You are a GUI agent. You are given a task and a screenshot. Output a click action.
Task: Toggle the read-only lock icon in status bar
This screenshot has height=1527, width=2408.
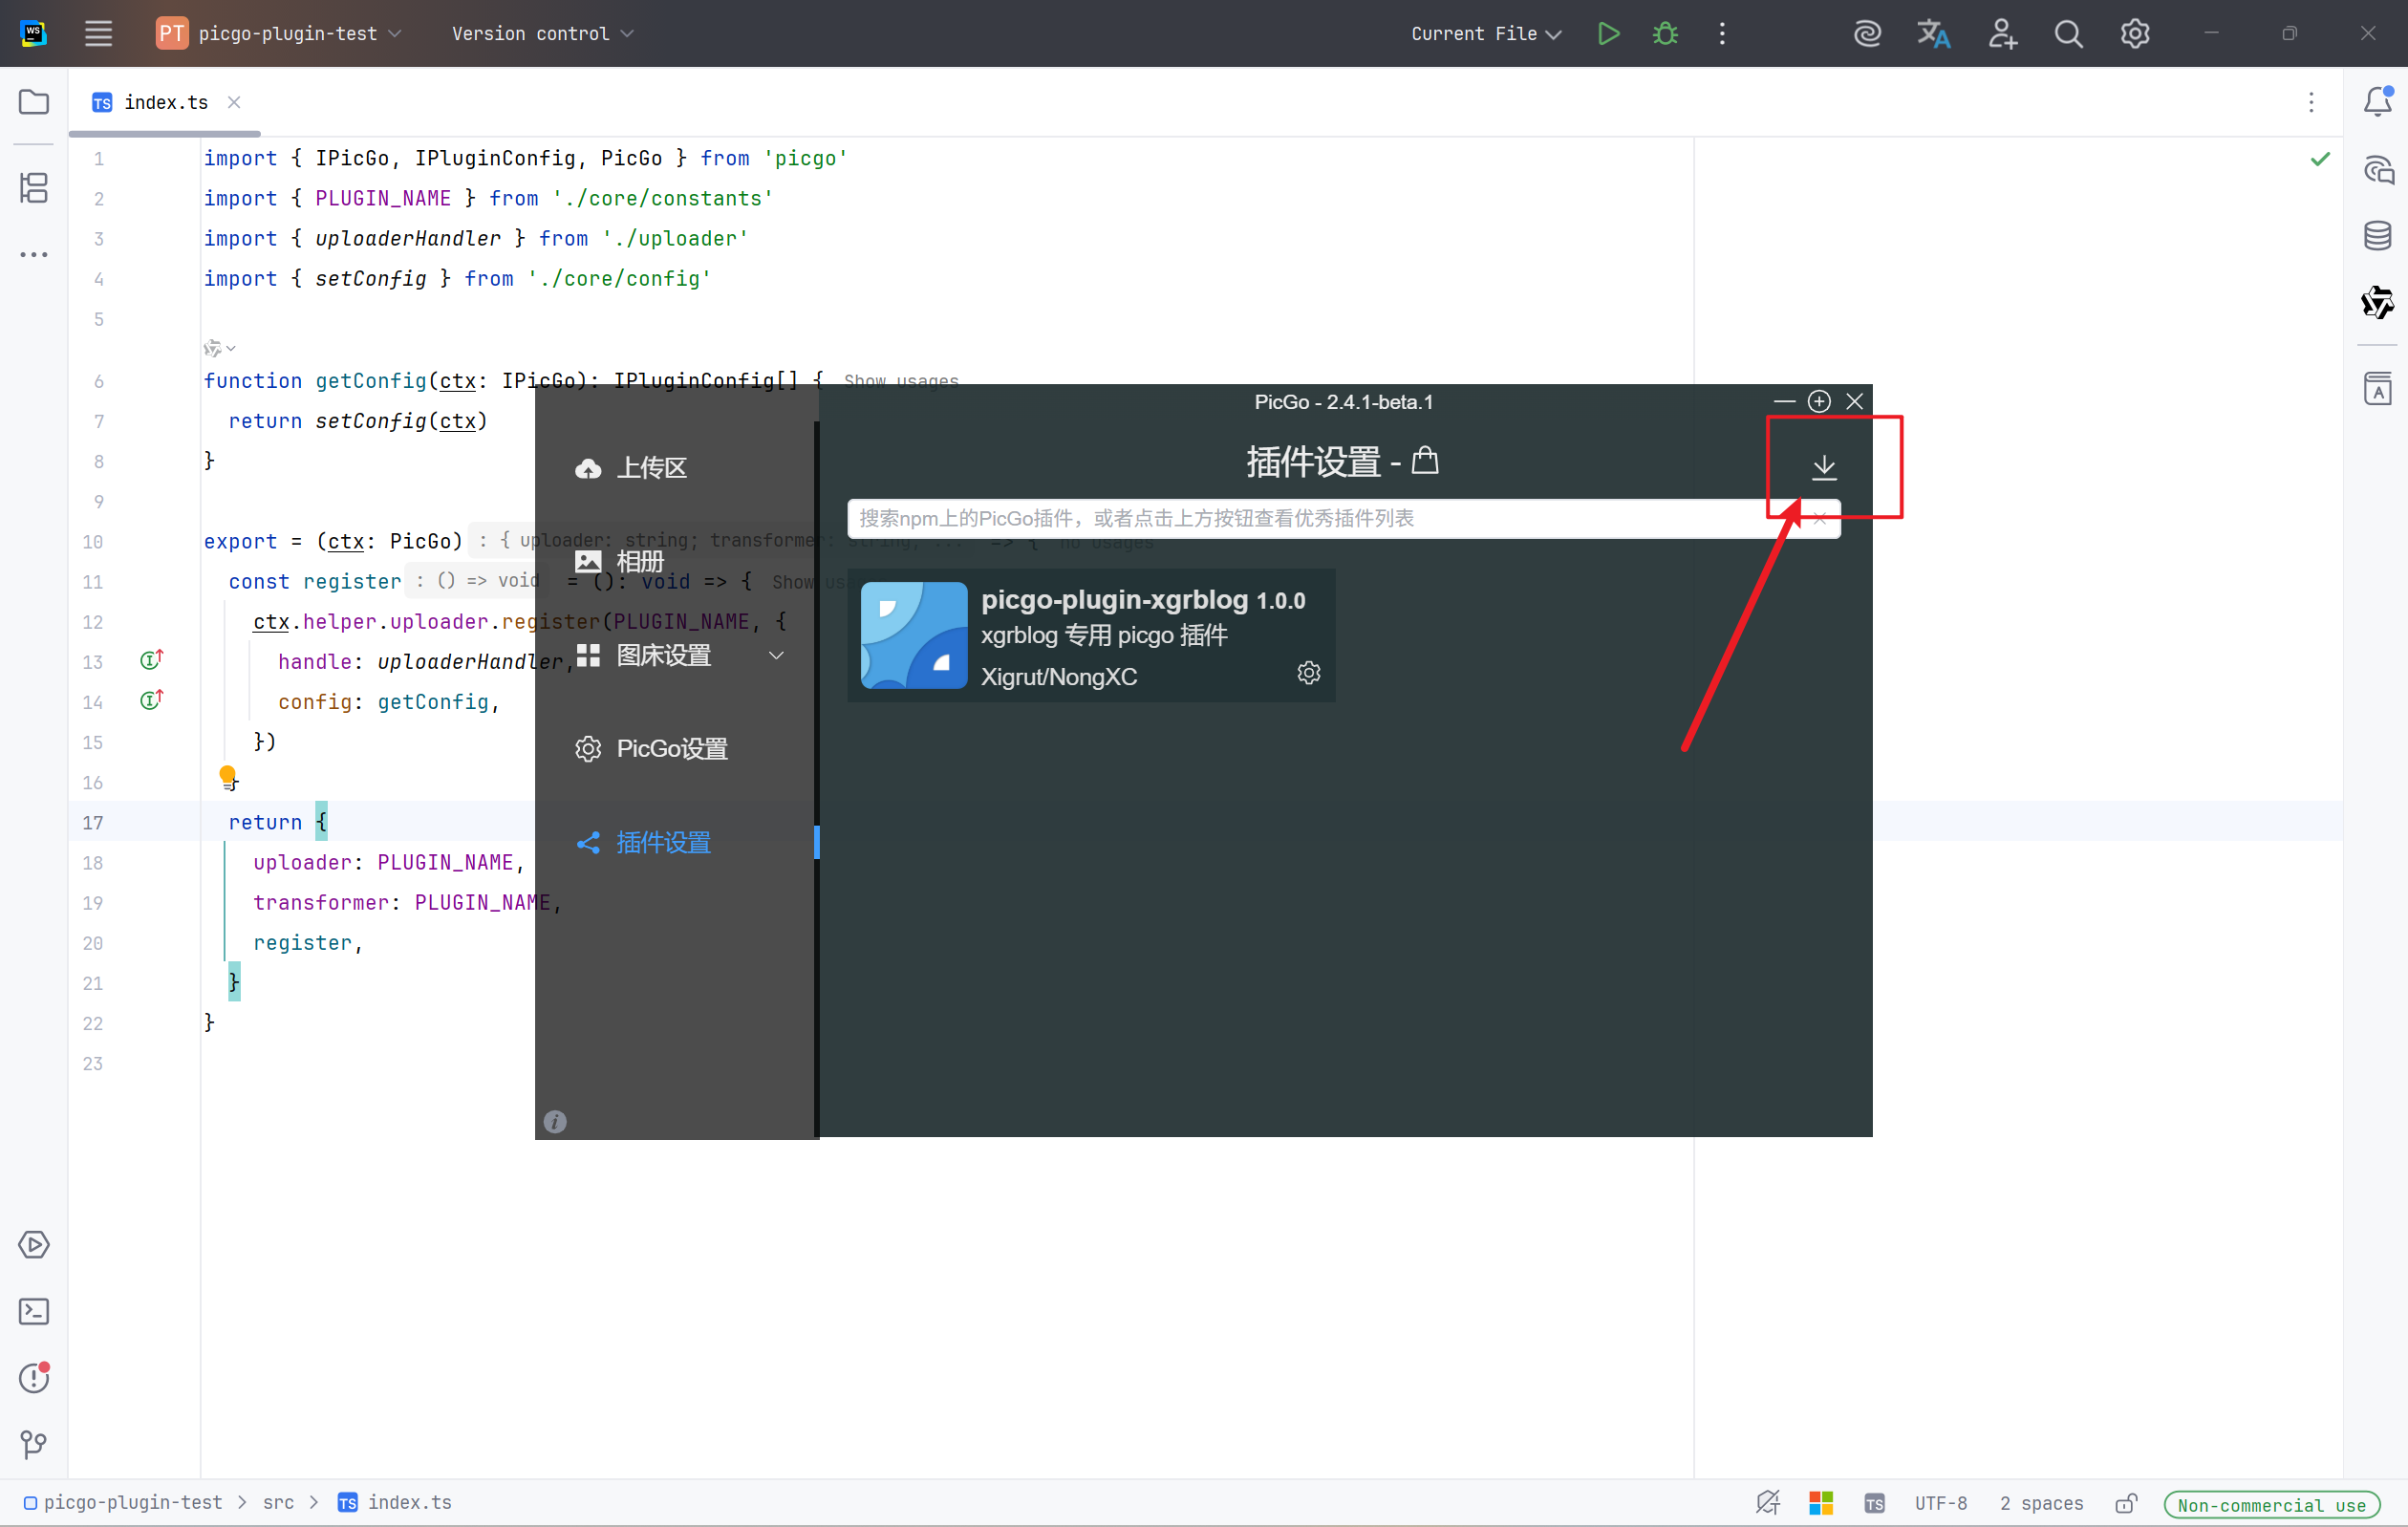point(2126,1503)
